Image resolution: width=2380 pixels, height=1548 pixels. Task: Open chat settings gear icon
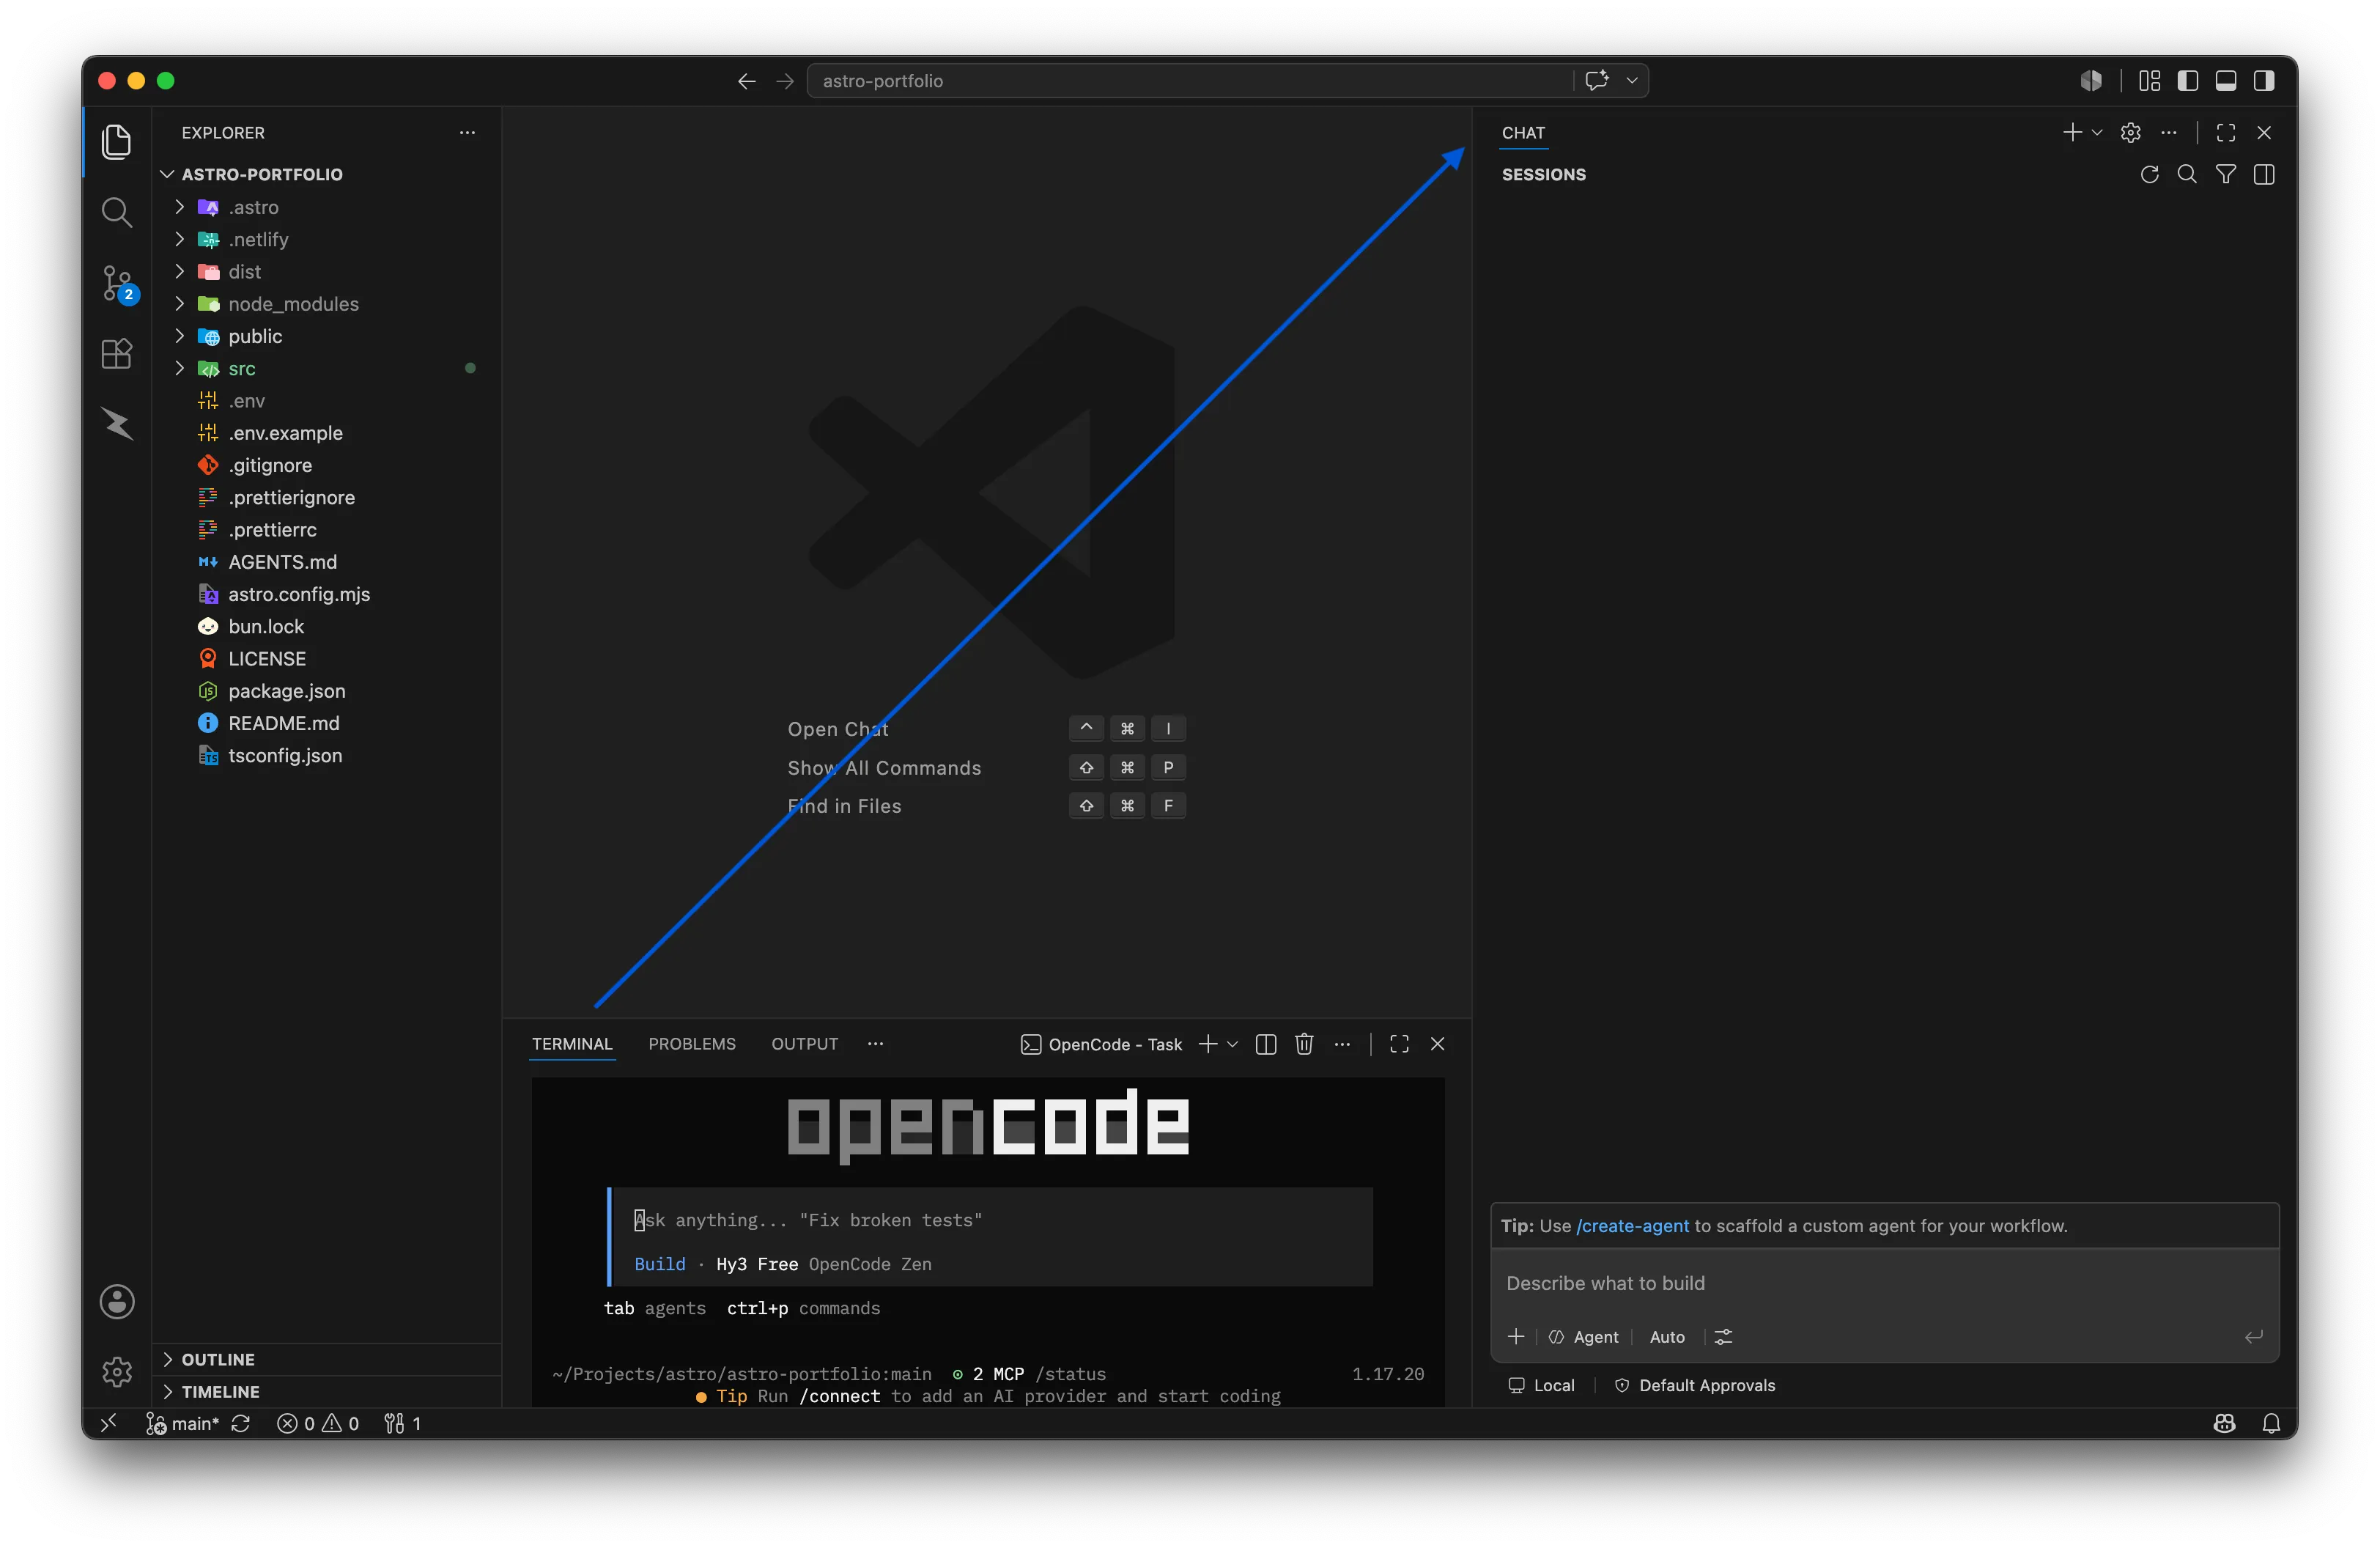(x=2130, y=132)
